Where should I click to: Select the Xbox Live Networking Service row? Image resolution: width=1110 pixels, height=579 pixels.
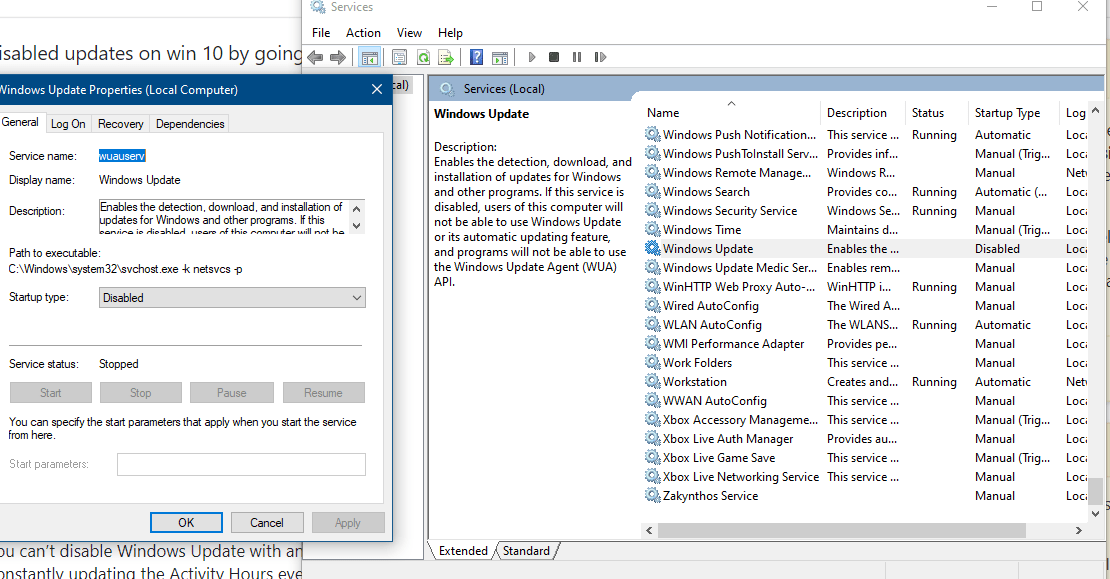[865, 476]
